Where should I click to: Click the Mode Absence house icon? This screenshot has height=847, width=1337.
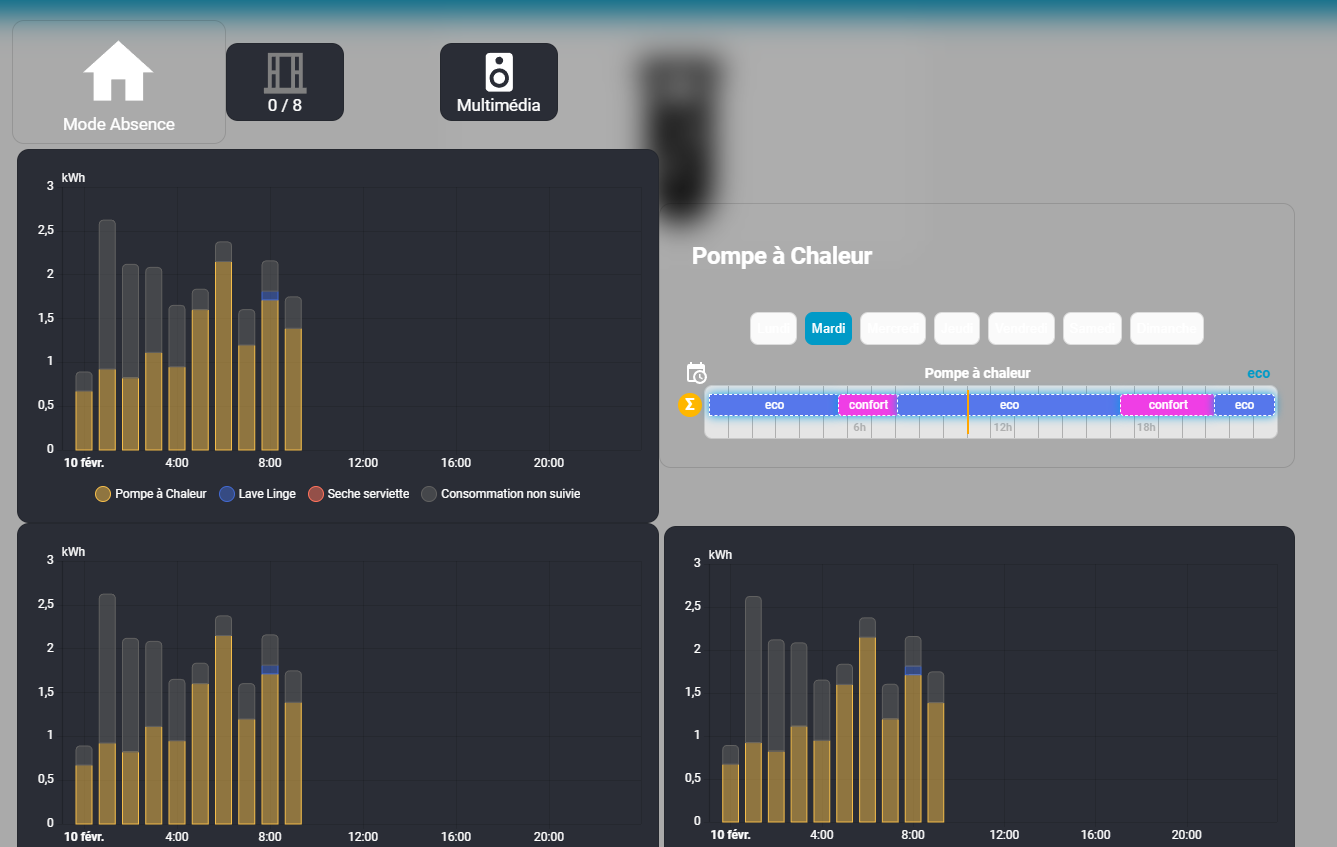pos(118,72)
